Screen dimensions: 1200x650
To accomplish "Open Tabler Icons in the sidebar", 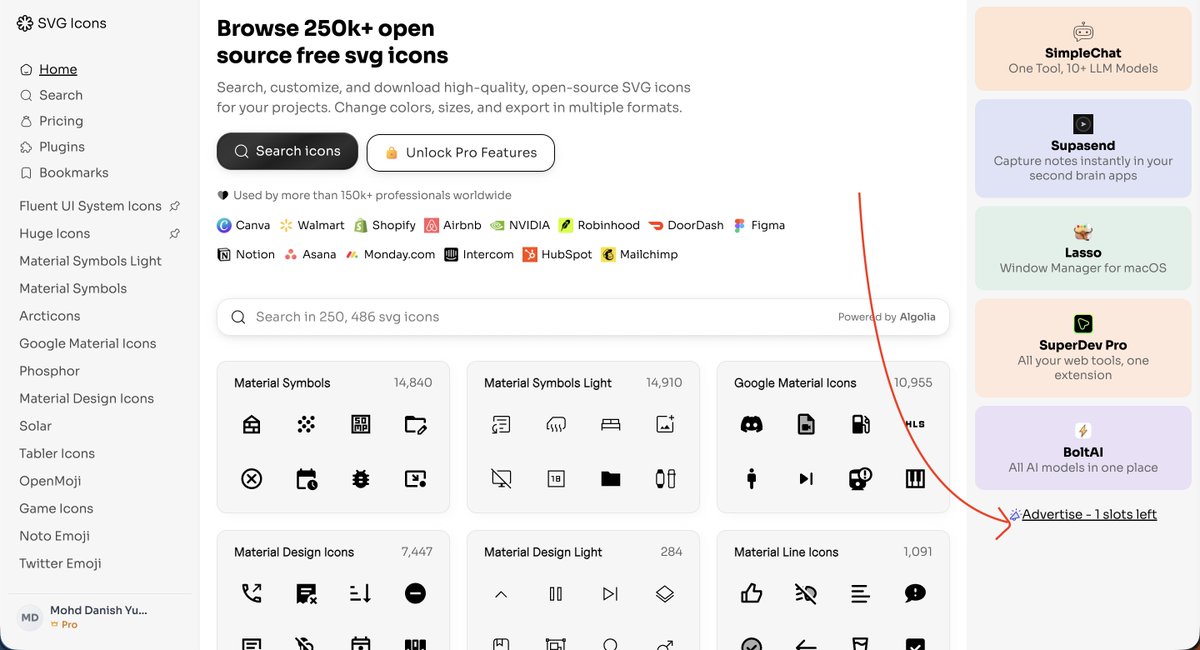I will point(57,453).
